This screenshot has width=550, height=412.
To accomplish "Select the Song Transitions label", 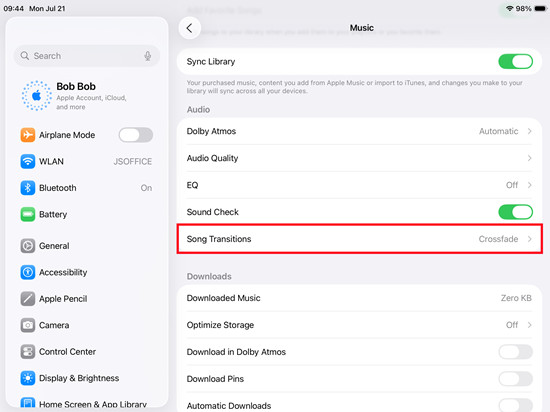I will click(x=219, y=239).
